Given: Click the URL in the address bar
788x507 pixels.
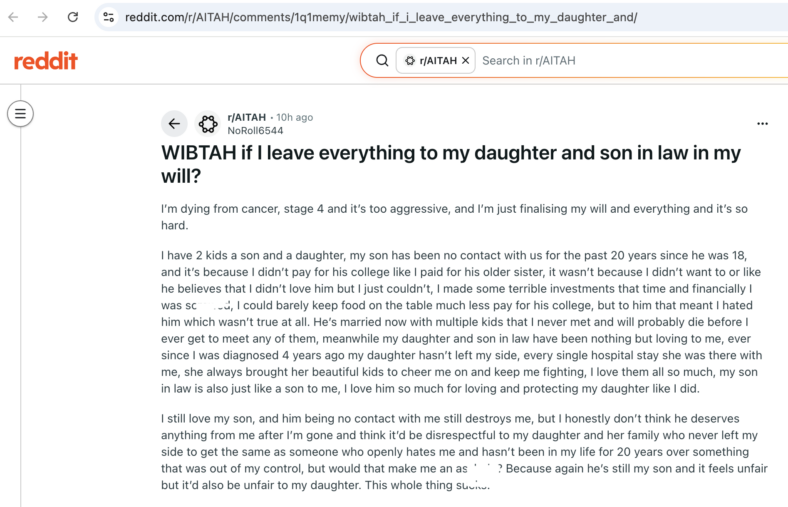Looking at the screenshot, I should [x=381, y=17].
